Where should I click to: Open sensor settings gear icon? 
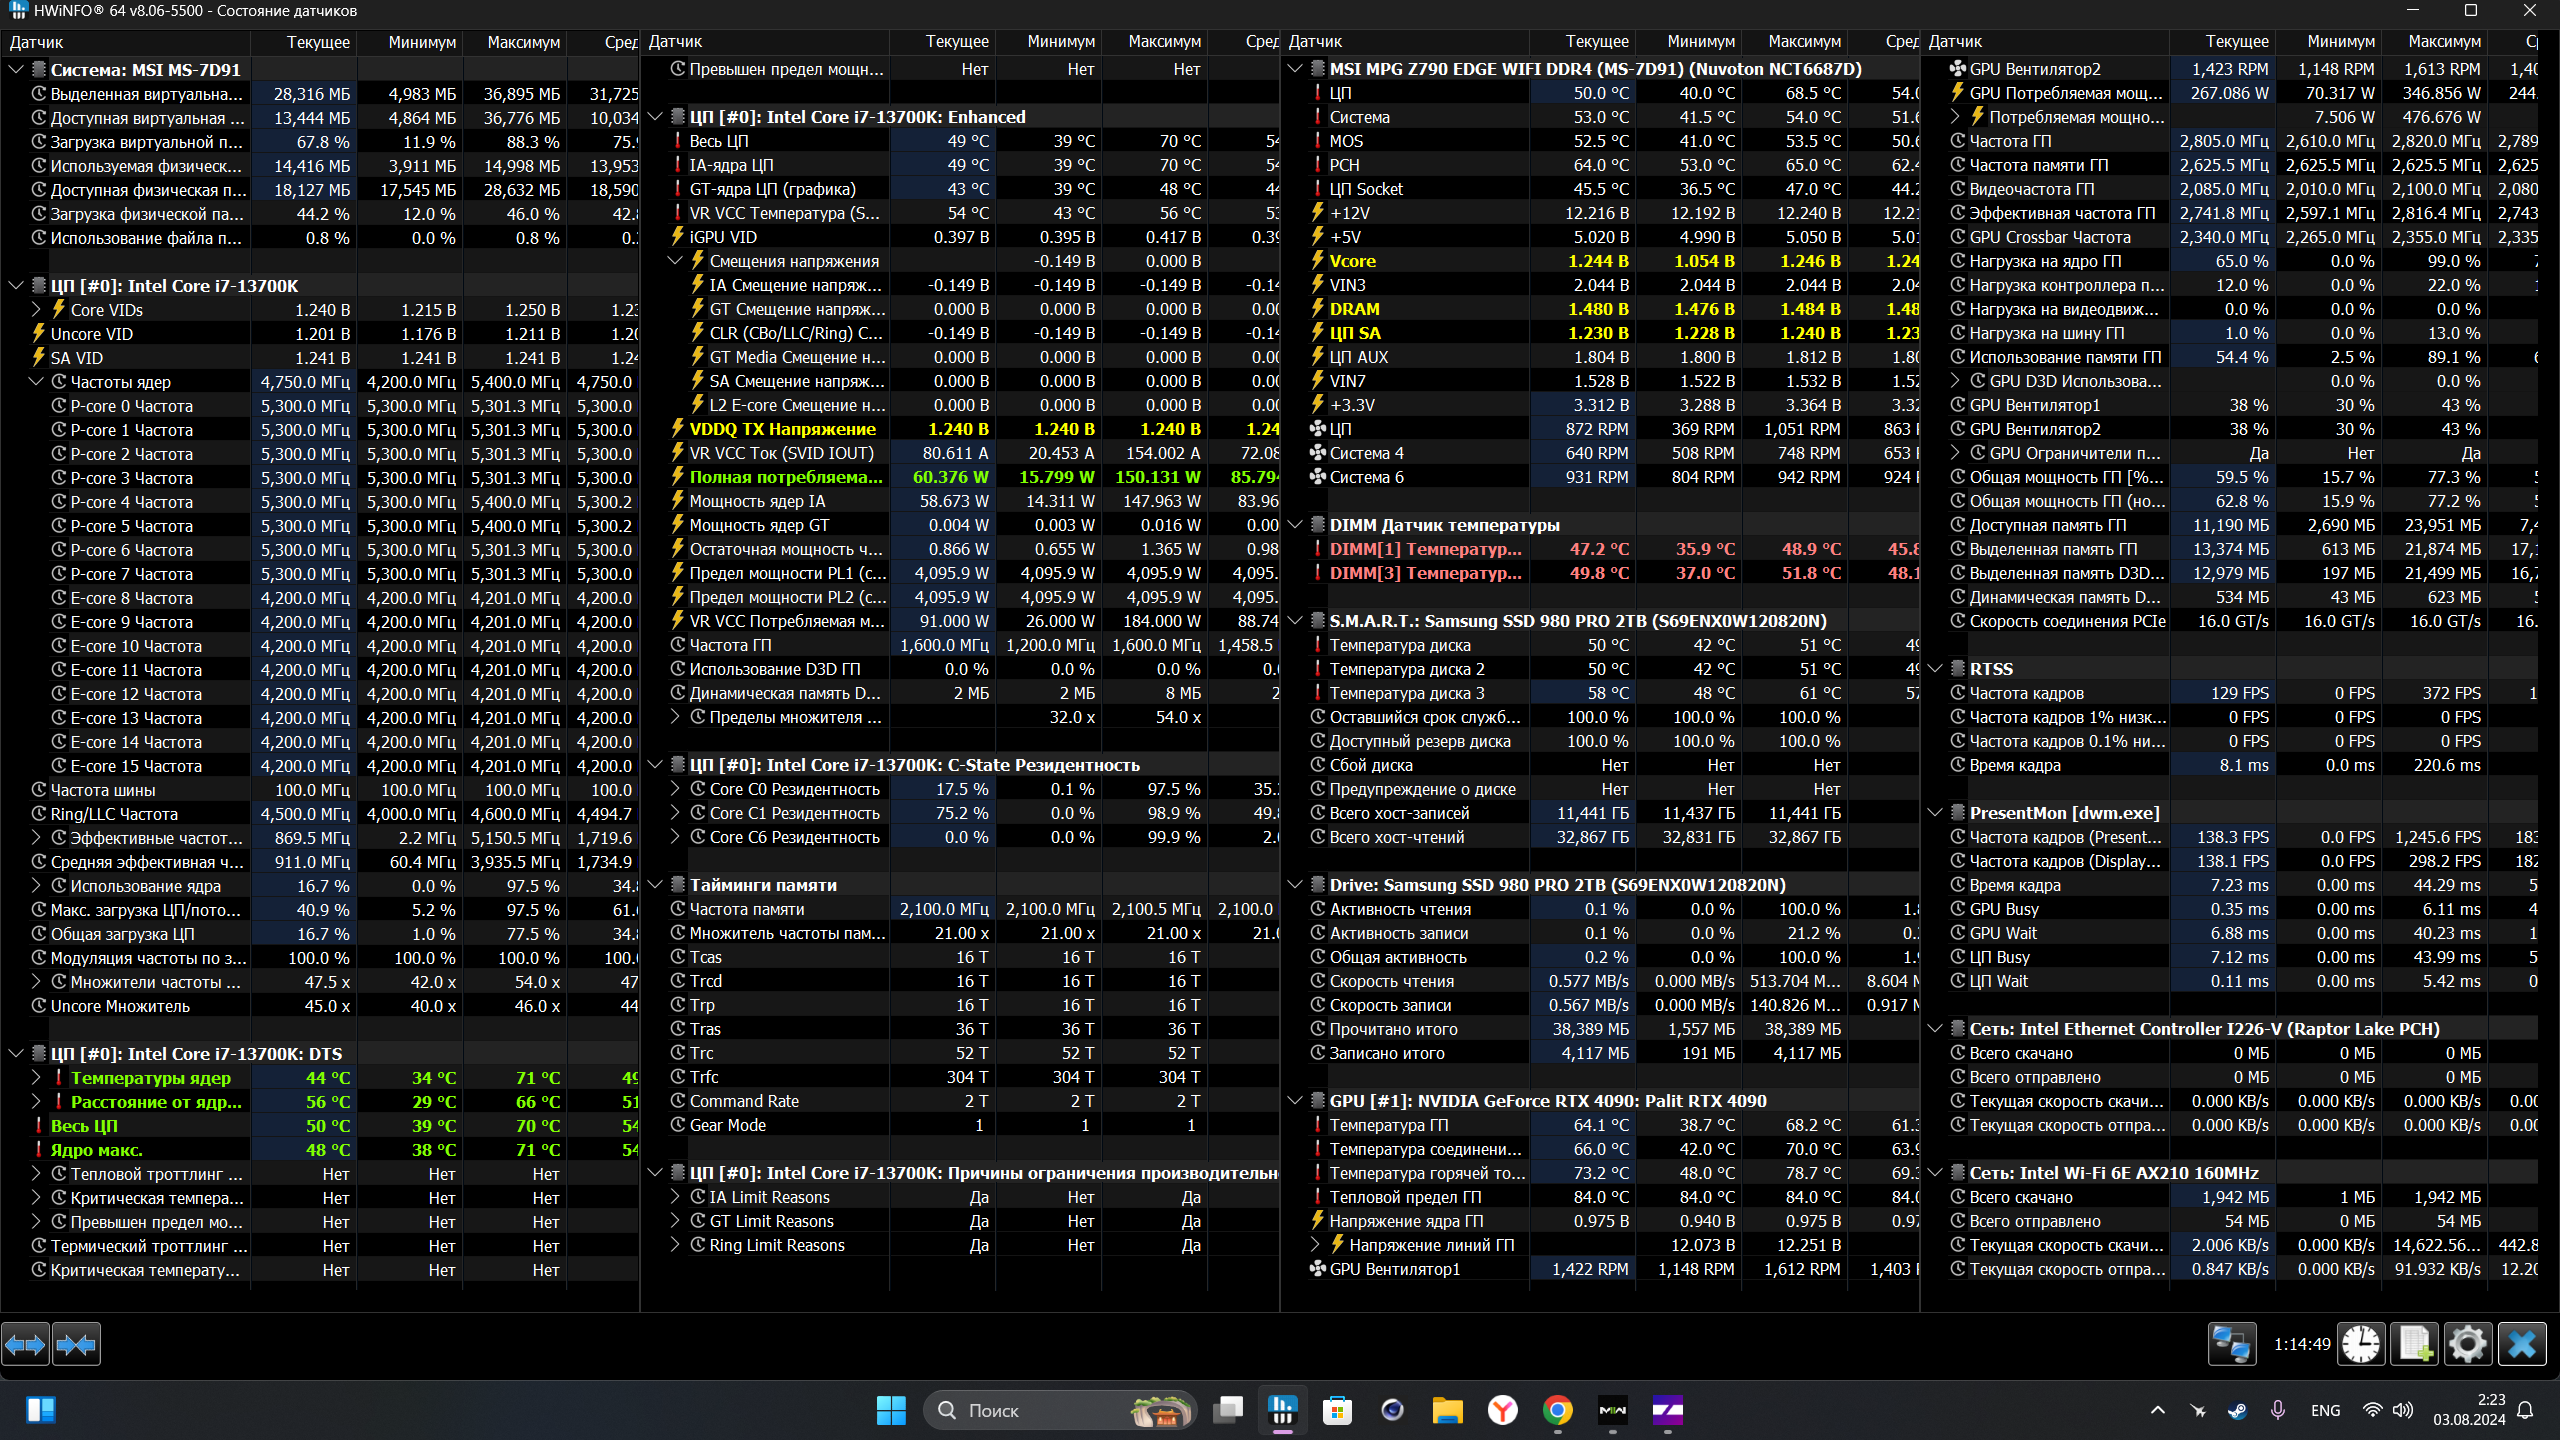pyautogui.click(x=2467, y=1344)
